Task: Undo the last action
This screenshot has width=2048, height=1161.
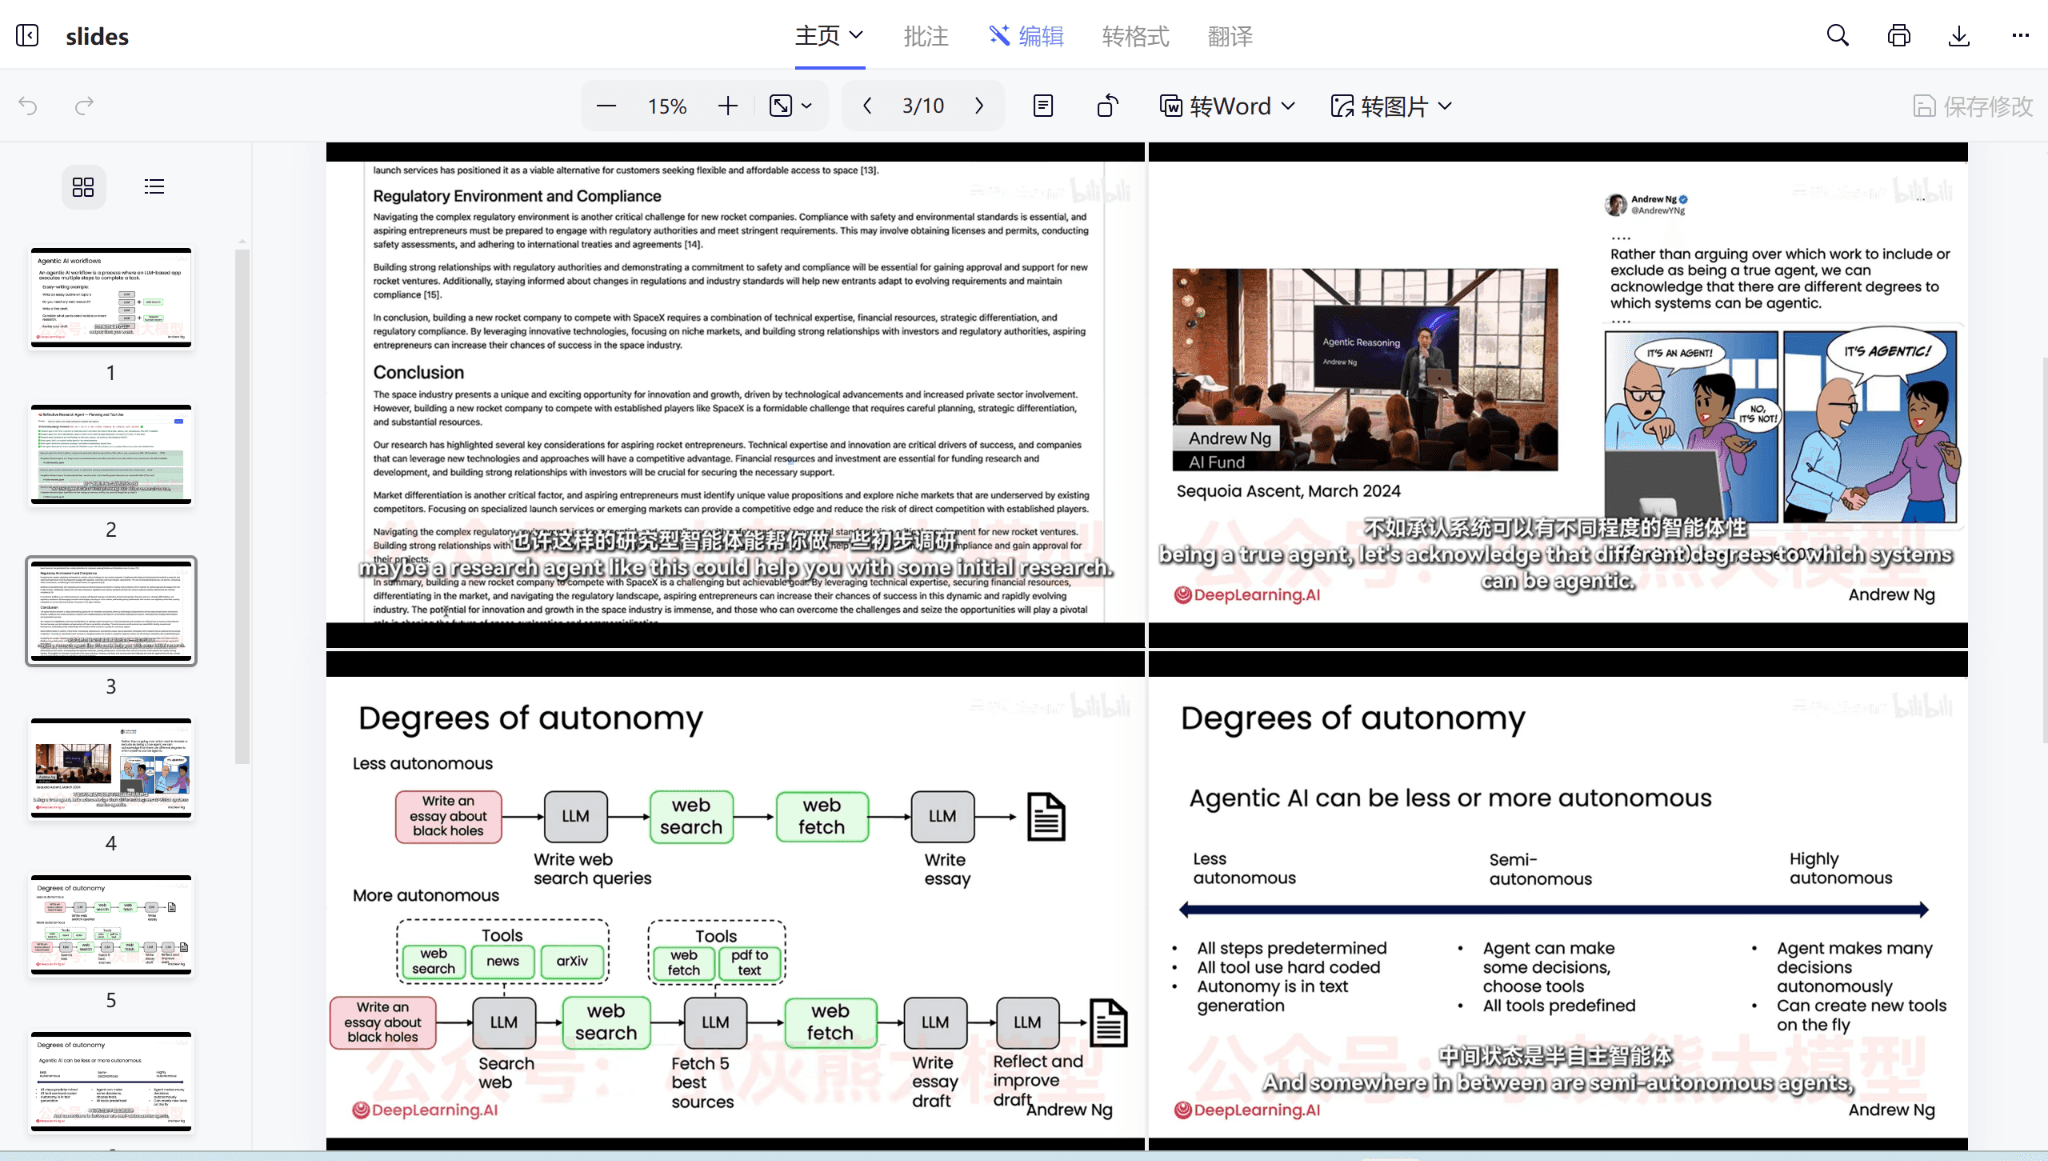Action: pos(28,106)
